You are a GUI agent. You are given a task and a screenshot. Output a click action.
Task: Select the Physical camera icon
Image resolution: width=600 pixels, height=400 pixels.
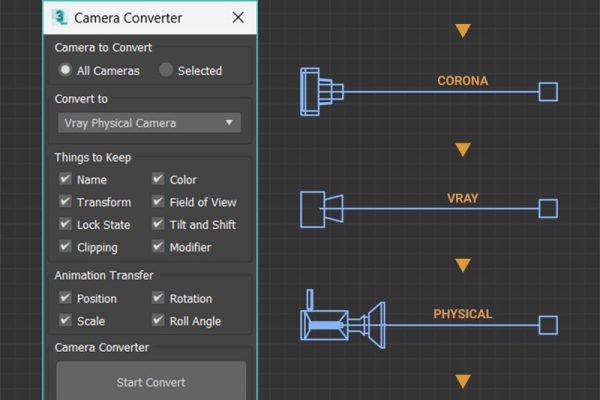[x=342, y=320]
